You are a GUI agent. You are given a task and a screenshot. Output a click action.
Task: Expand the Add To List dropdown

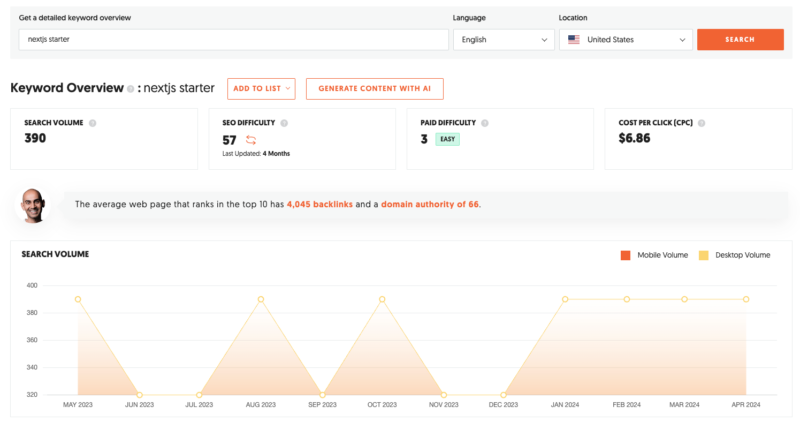pyautogui.click(x=261, y=89)
